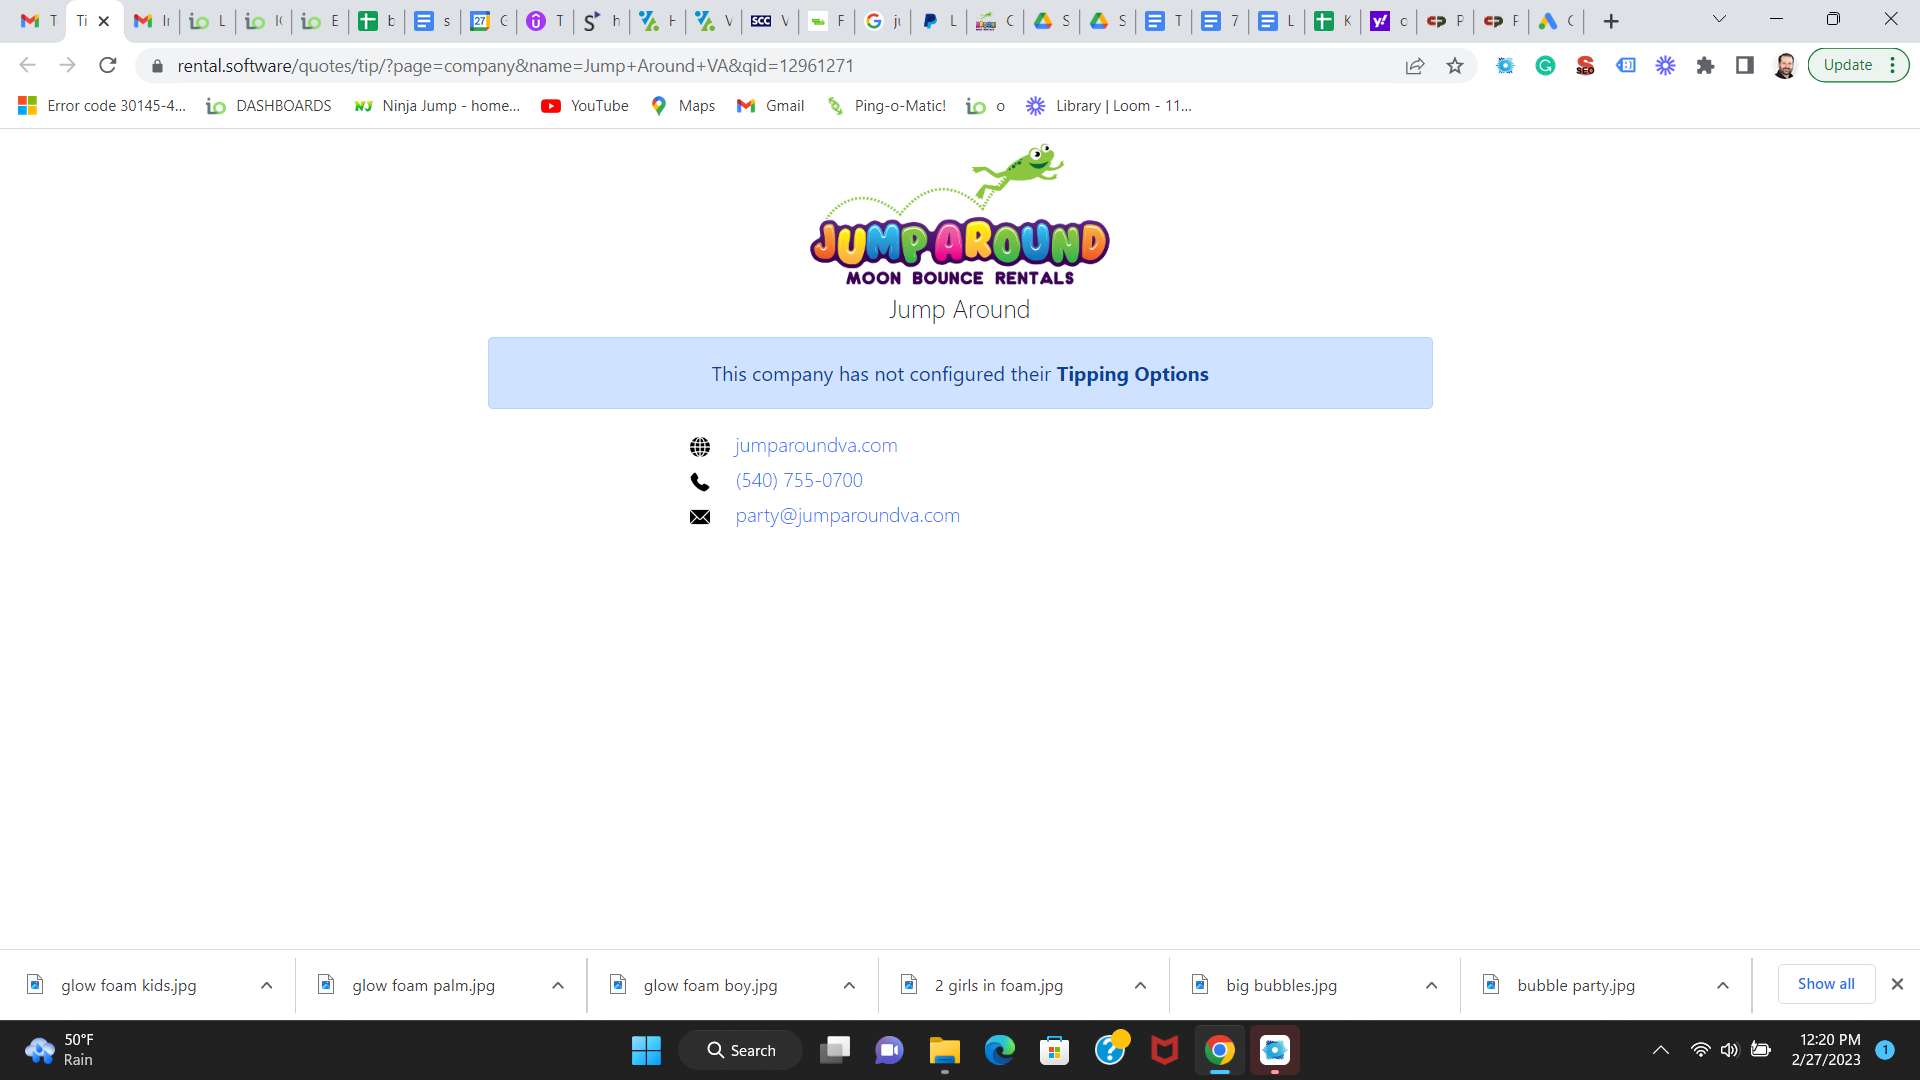Call the (540) 755-0700 phone link

pos(799,481)
